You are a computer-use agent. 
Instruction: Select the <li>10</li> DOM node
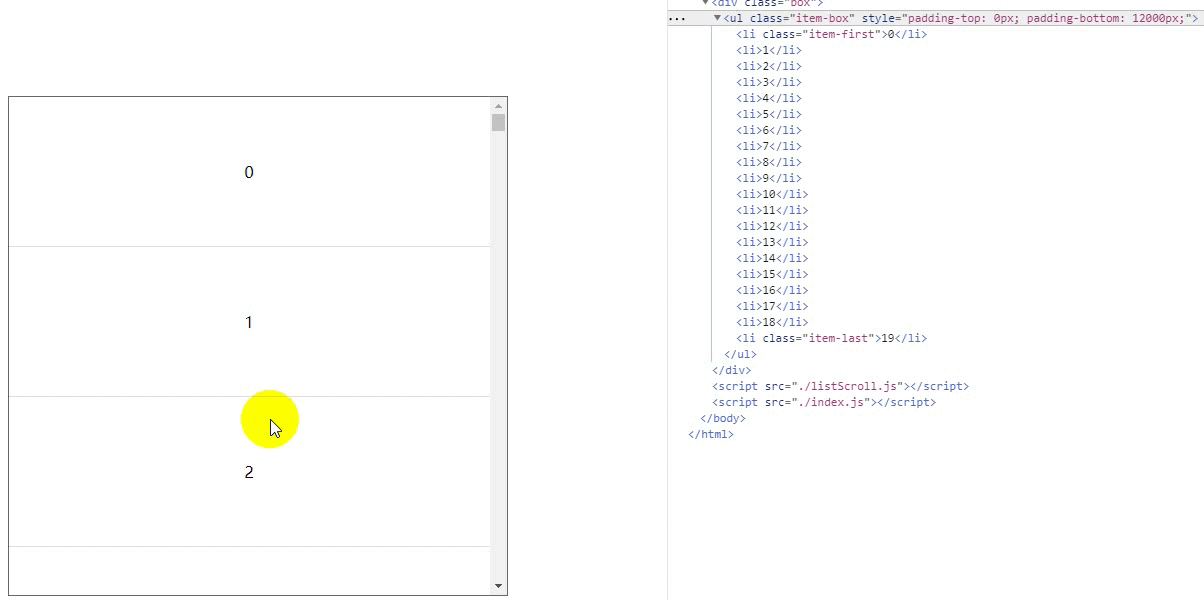click(772, 194)
